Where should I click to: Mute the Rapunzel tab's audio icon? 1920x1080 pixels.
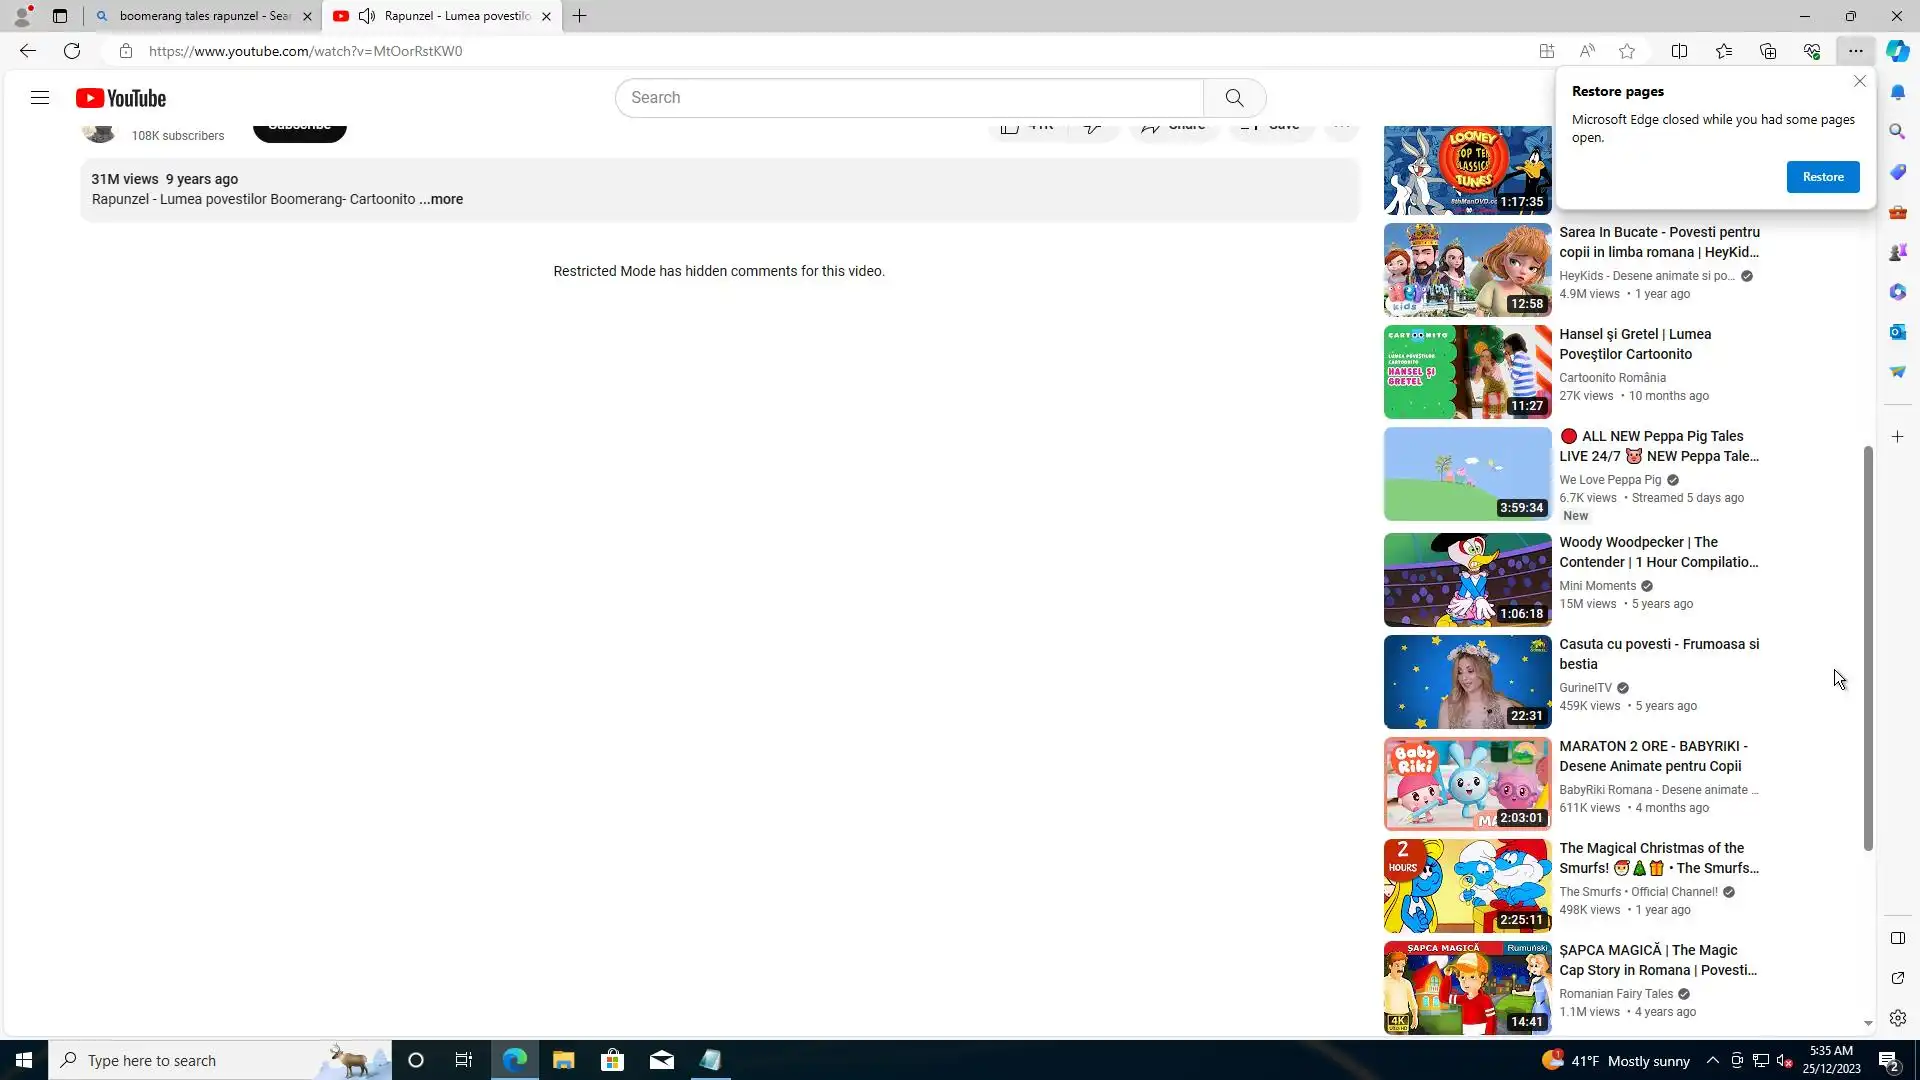[x=367, y=16]
